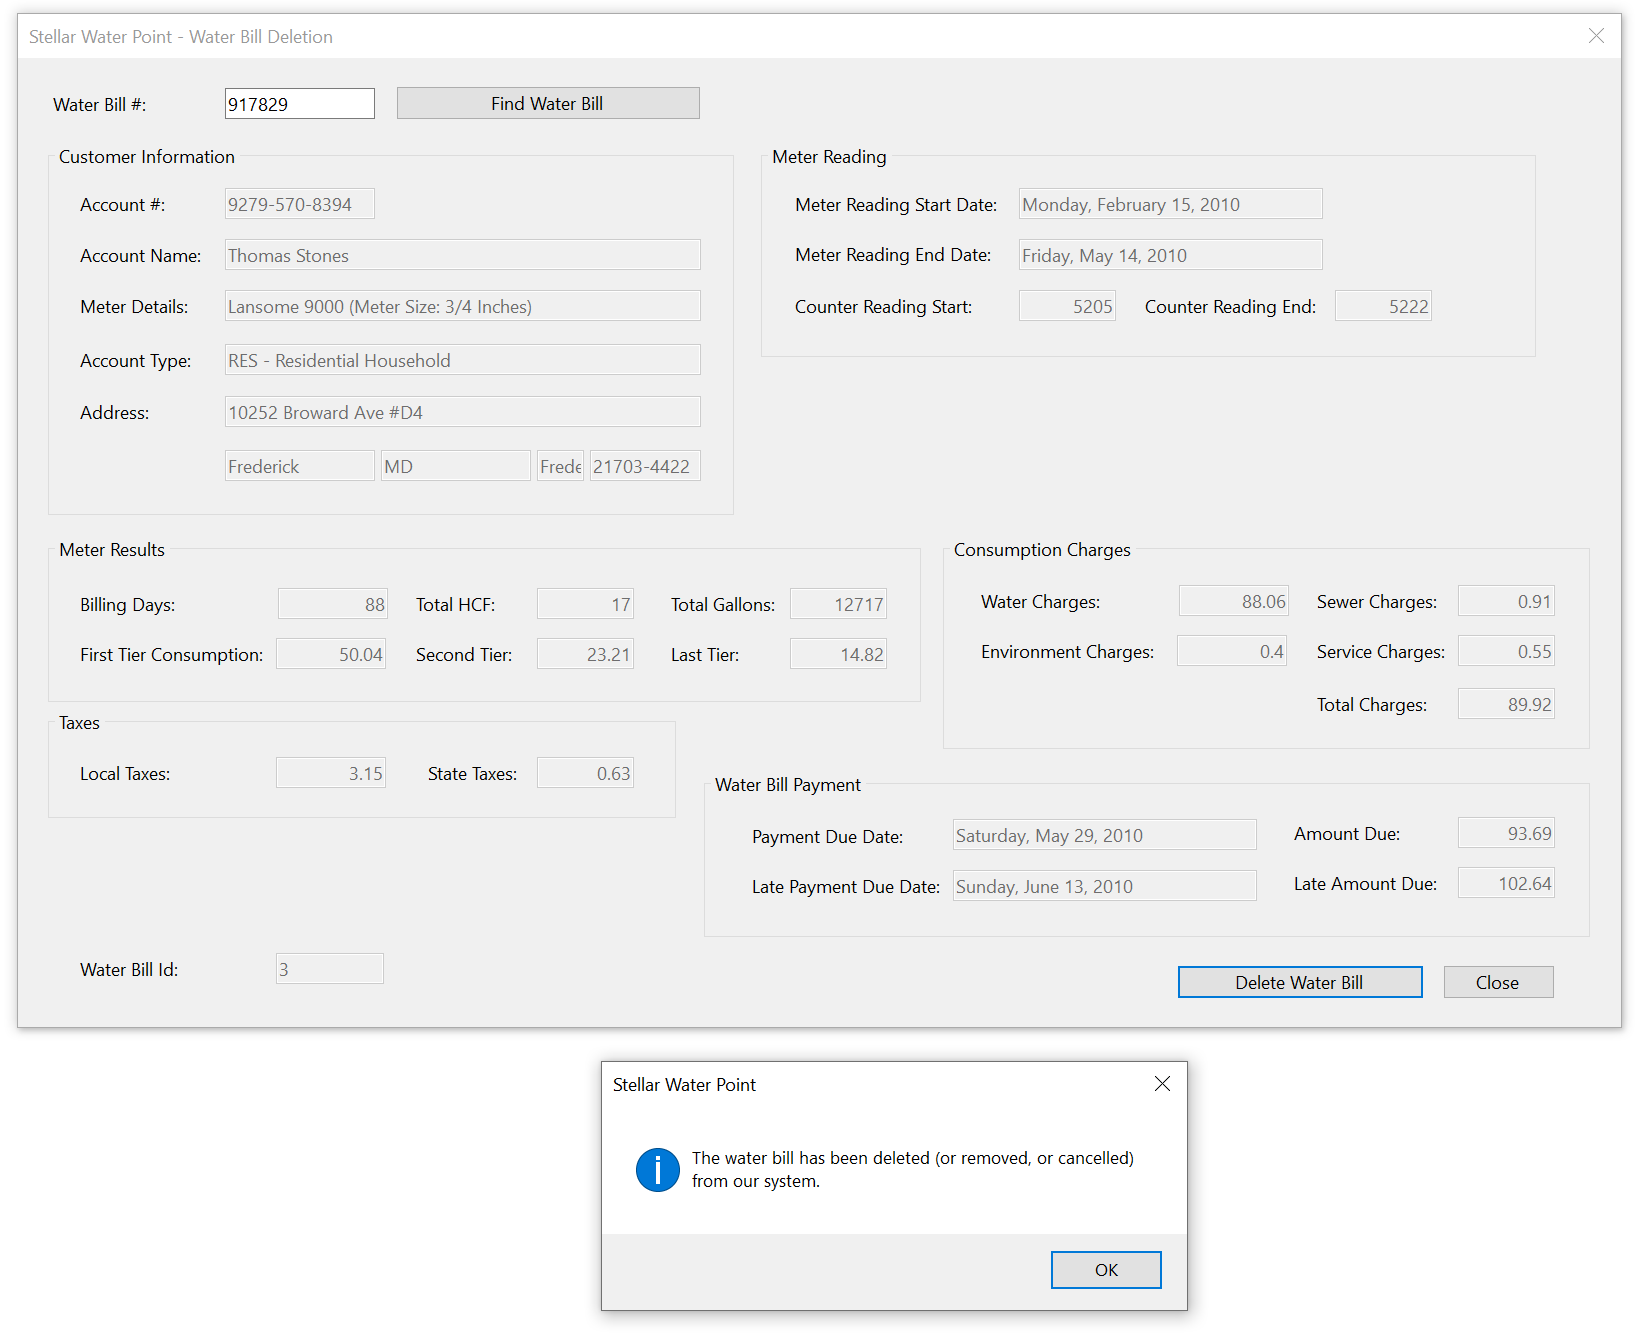Click the Find Water Bill button
The height and width of the screenshot is (1344, 1640).
(x=548, y=103)
